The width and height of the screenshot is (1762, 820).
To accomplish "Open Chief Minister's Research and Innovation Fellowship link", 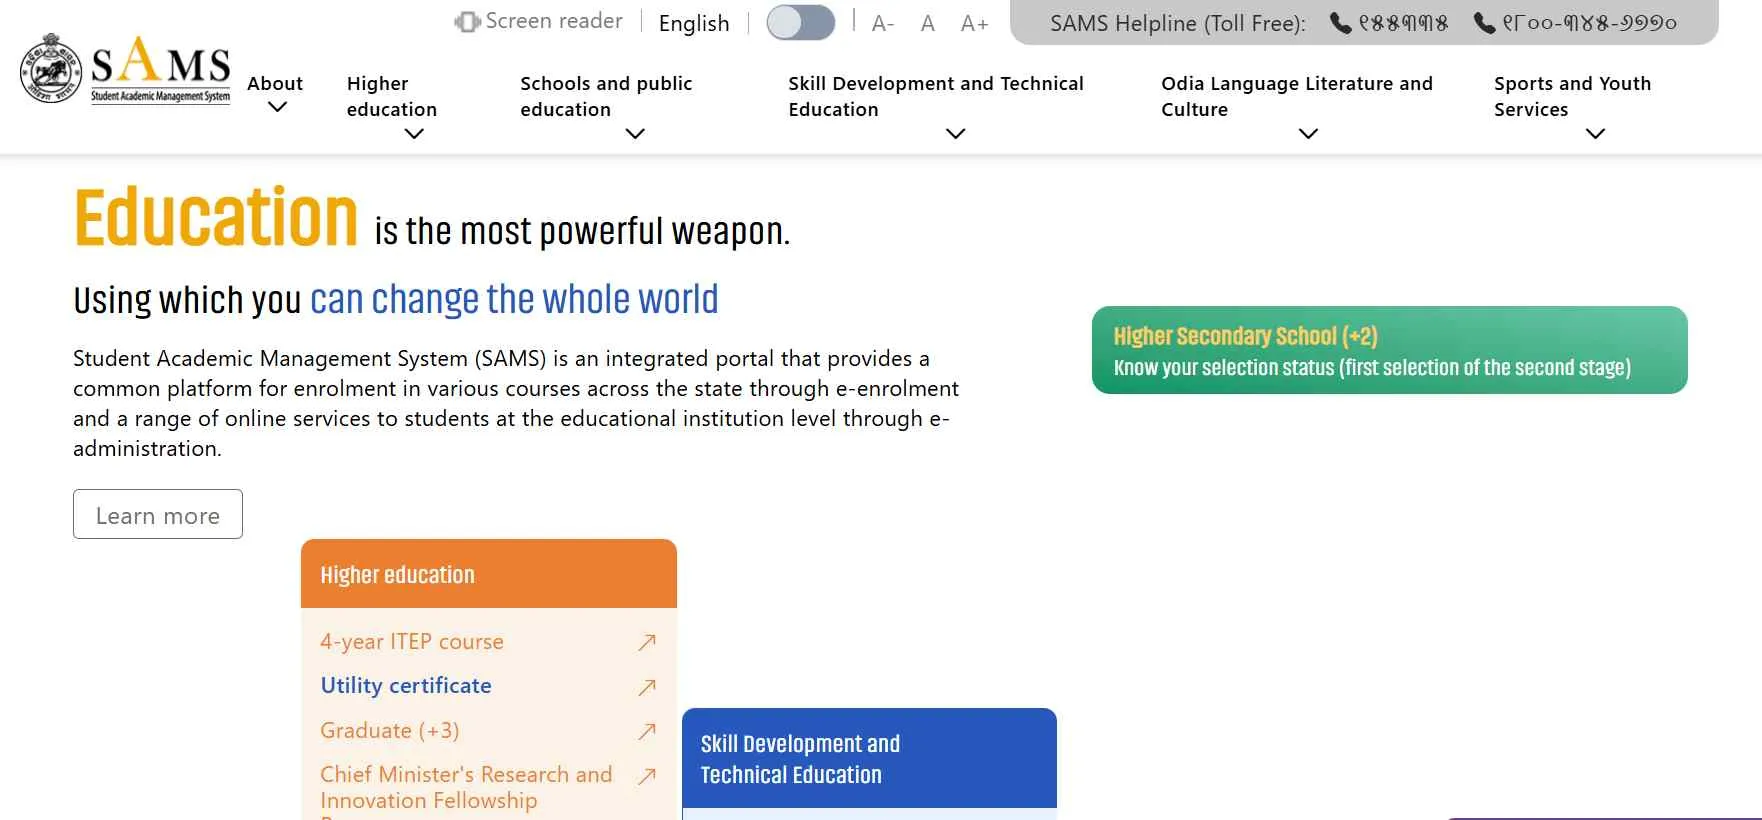I will click(466, 788).
